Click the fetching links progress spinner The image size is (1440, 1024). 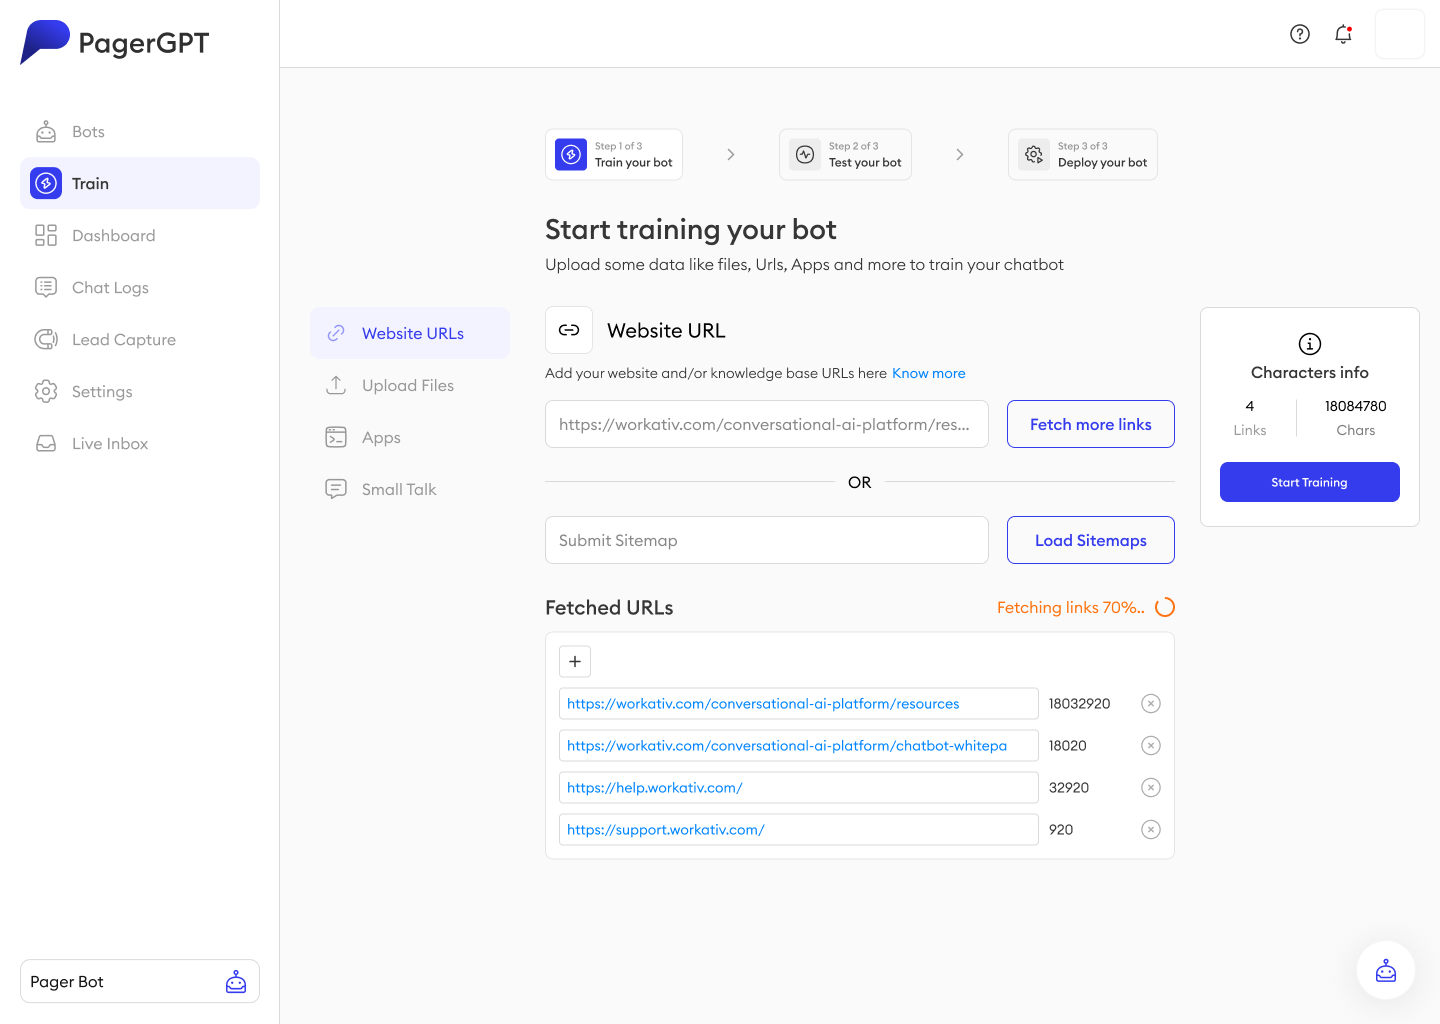tap(1165, 607)
